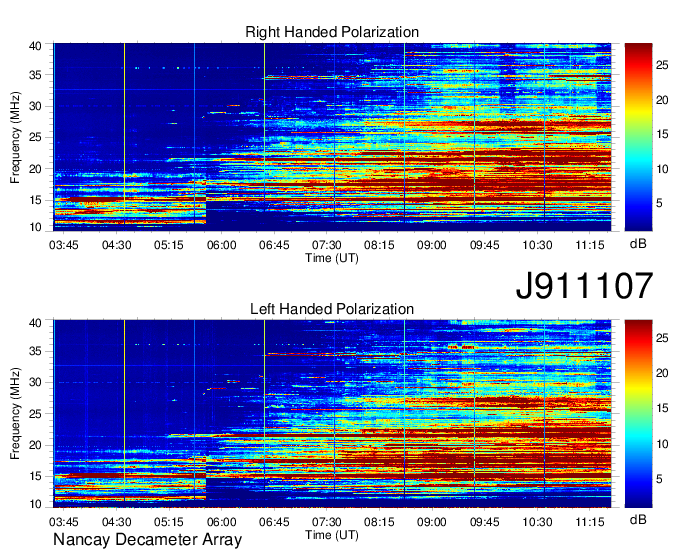Click Frequency (MHz) axis label of Right Handed plot
This screenshot has width=680, height=552.
15,137
